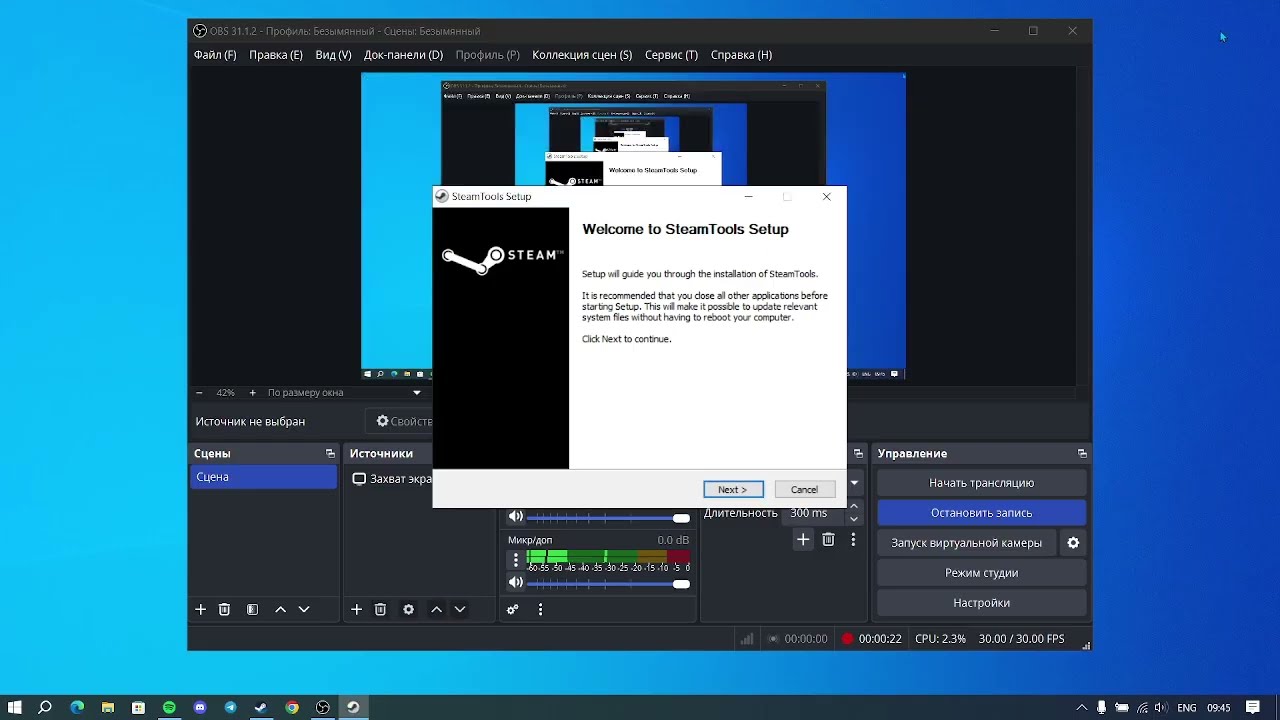Image resolution: width=1280 pixels, height=720 pixels.
Task: Click the 42% preview zoom value
Action: (x=225, y=393)
